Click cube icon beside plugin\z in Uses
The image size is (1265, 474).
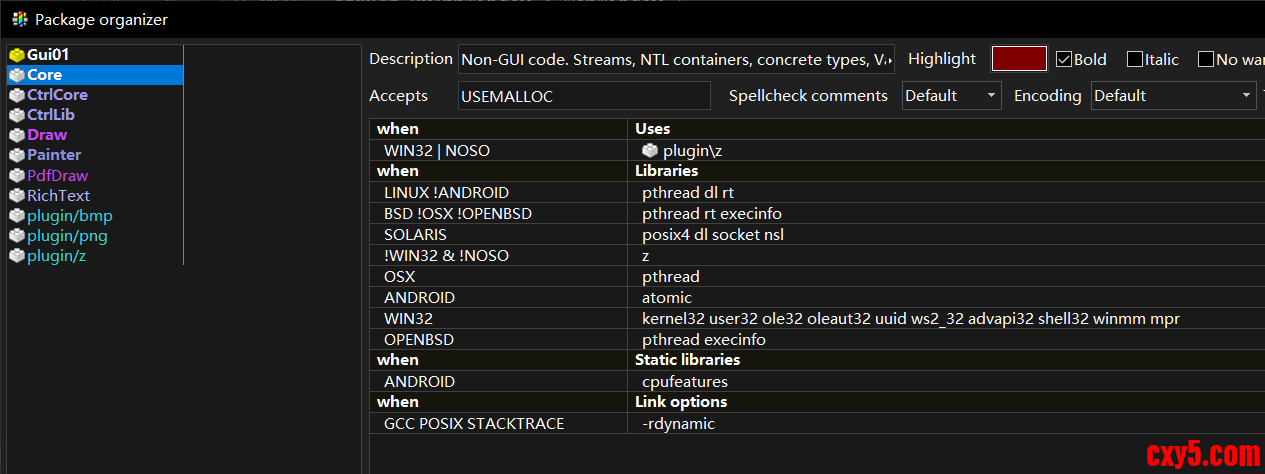click(x=650, y=150)
